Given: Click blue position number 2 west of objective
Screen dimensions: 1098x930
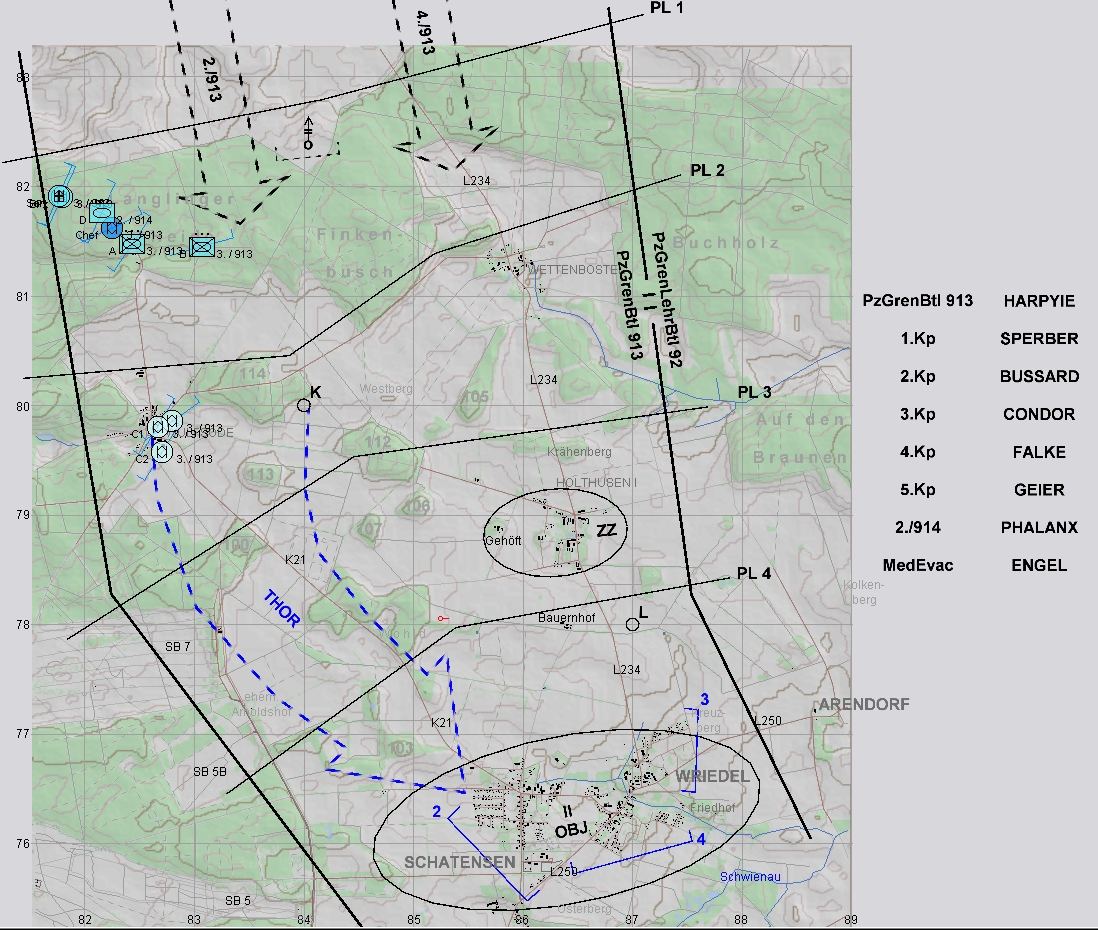Looking at the screenshot, I should click(436, 811).
